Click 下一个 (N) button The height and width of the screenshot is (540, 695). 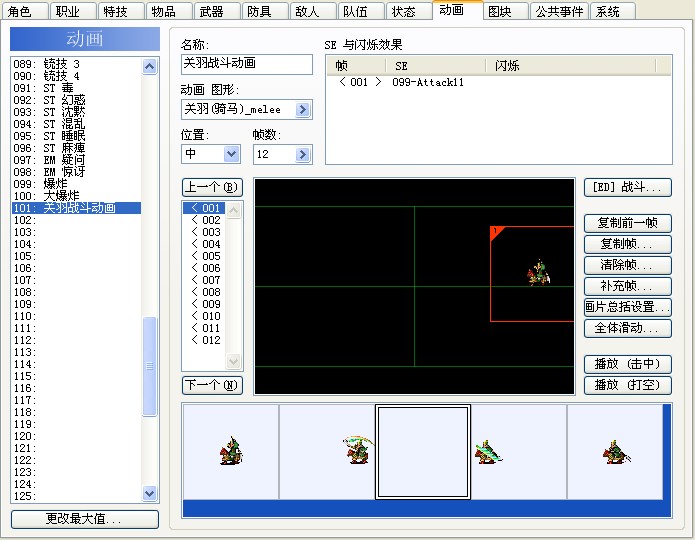click(x=212, y=385)
